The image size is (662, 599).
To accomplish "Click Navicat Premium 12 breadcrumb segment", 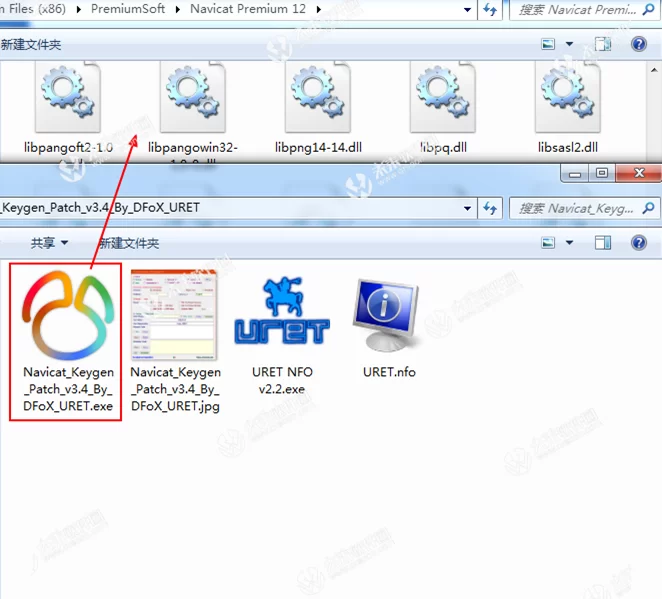I will 257,10.
